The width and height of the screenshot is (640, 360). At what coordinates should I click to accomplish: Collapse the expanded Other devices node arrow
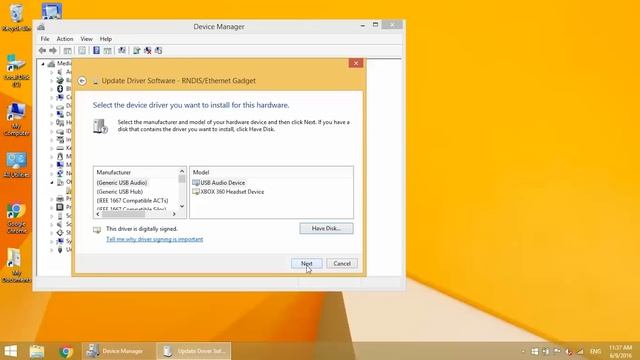[x=52, y=182]
